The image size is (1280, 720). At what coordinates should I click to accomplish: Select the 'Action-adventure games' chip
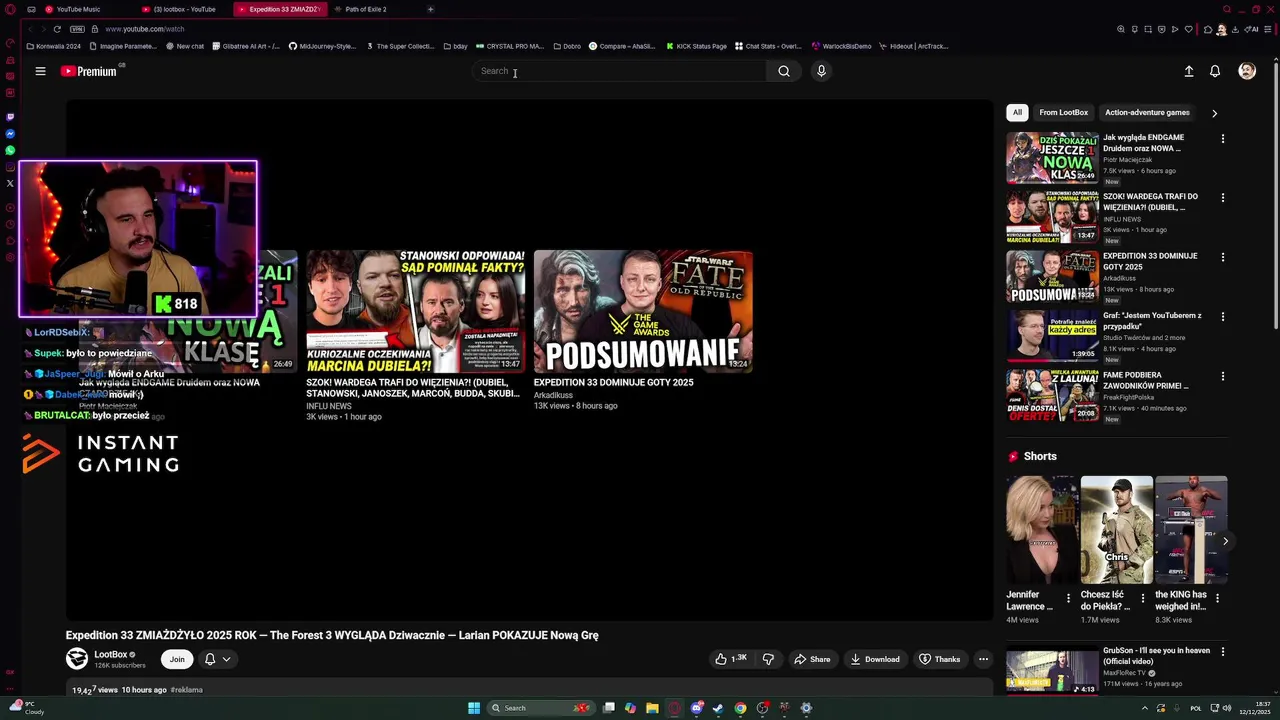coord(1147,113)
